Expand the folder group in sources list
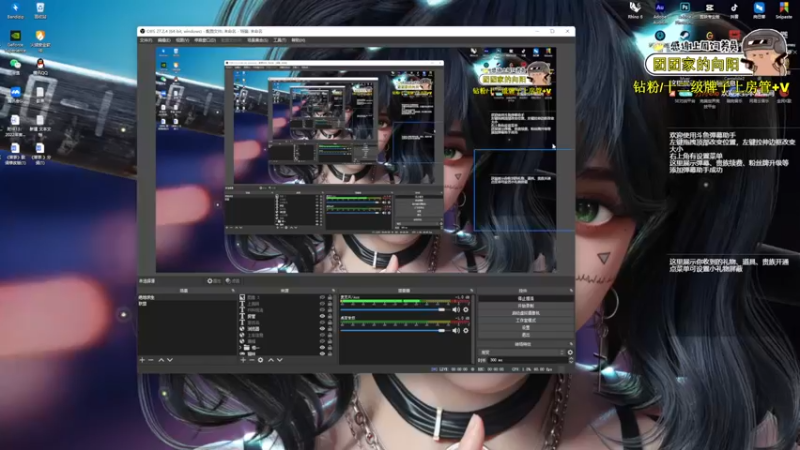 click(x=240, y=347)
